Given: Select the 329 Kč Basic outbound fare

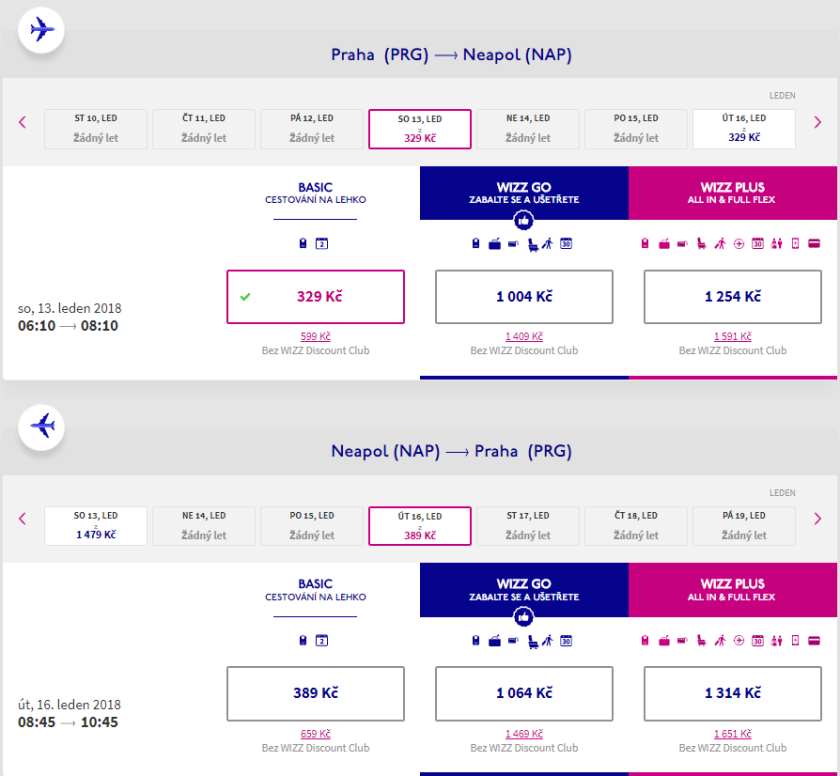Looking at the screenshot, I should [316, 297].
